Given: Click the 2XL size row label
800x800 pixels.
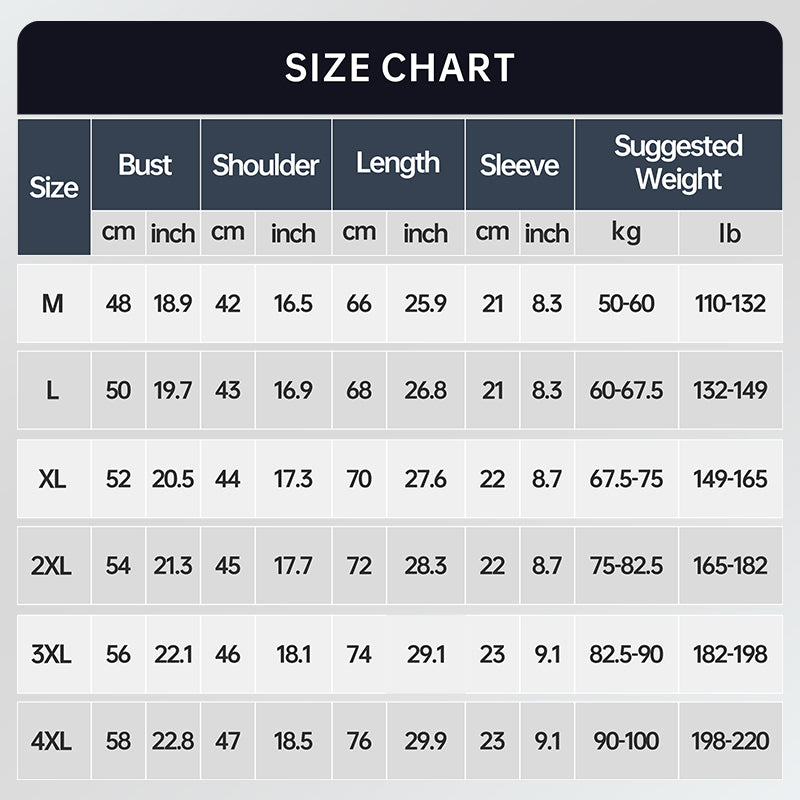Looking at the screenshot, I should (x=53, y=566).
